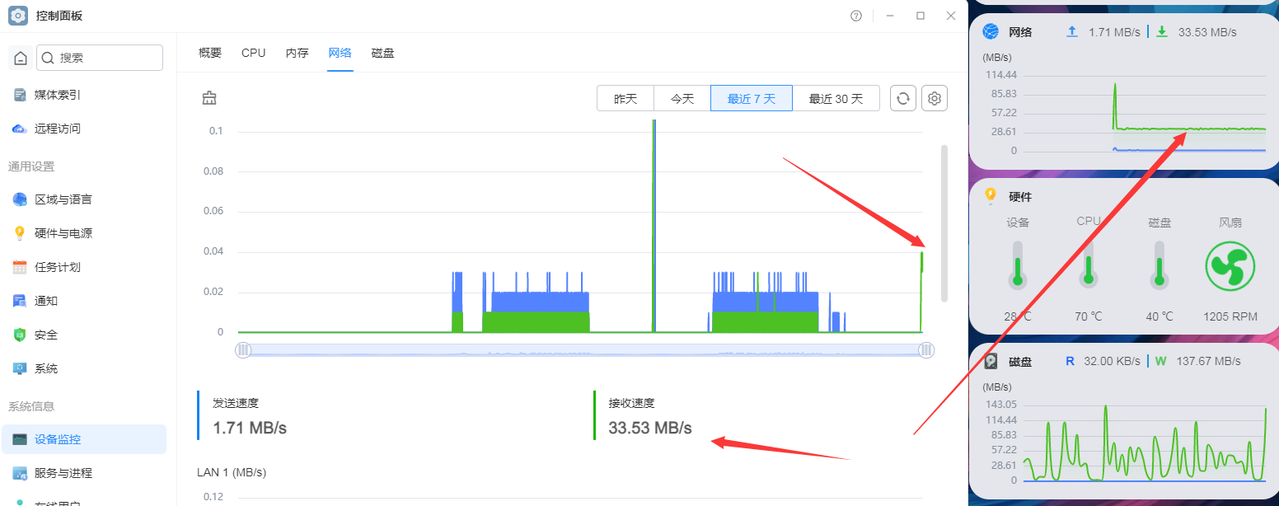Image resolution: width=1279 pixels, height=506 pixels.
Task: Select 硬件与电源 sidebar entry text
Action: pyautogui.click(x=63, y=234)
